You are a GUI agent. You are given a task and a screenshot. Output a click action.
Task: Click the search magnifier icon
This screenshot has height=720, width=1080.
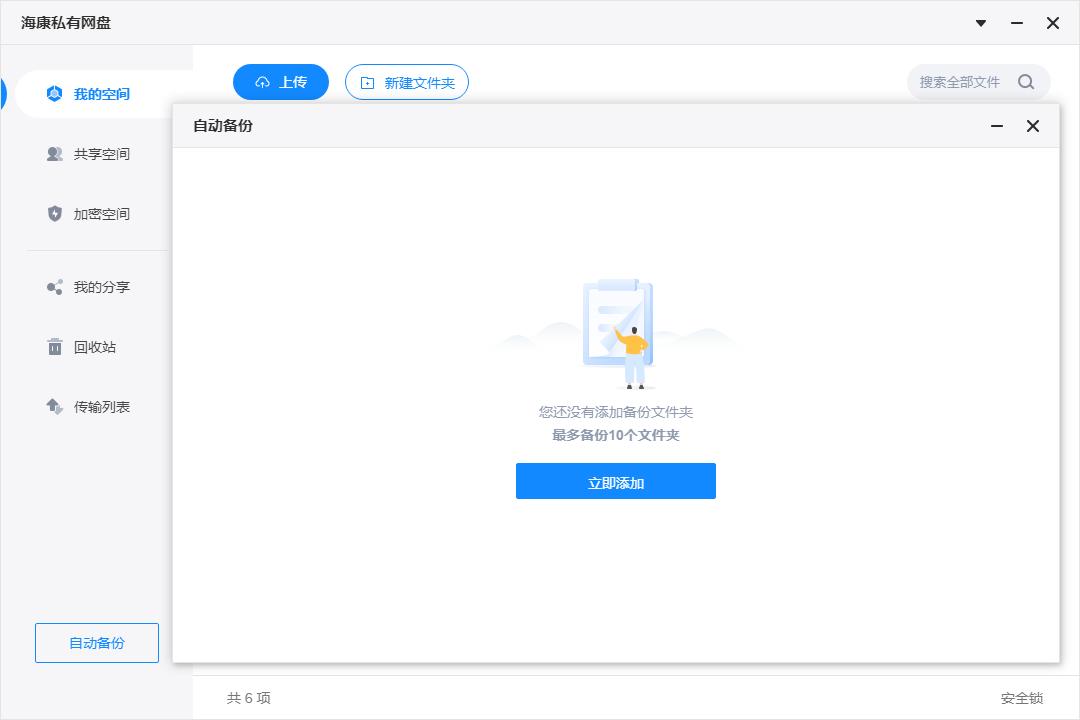pyautogui.click(x=1026, y=82)
